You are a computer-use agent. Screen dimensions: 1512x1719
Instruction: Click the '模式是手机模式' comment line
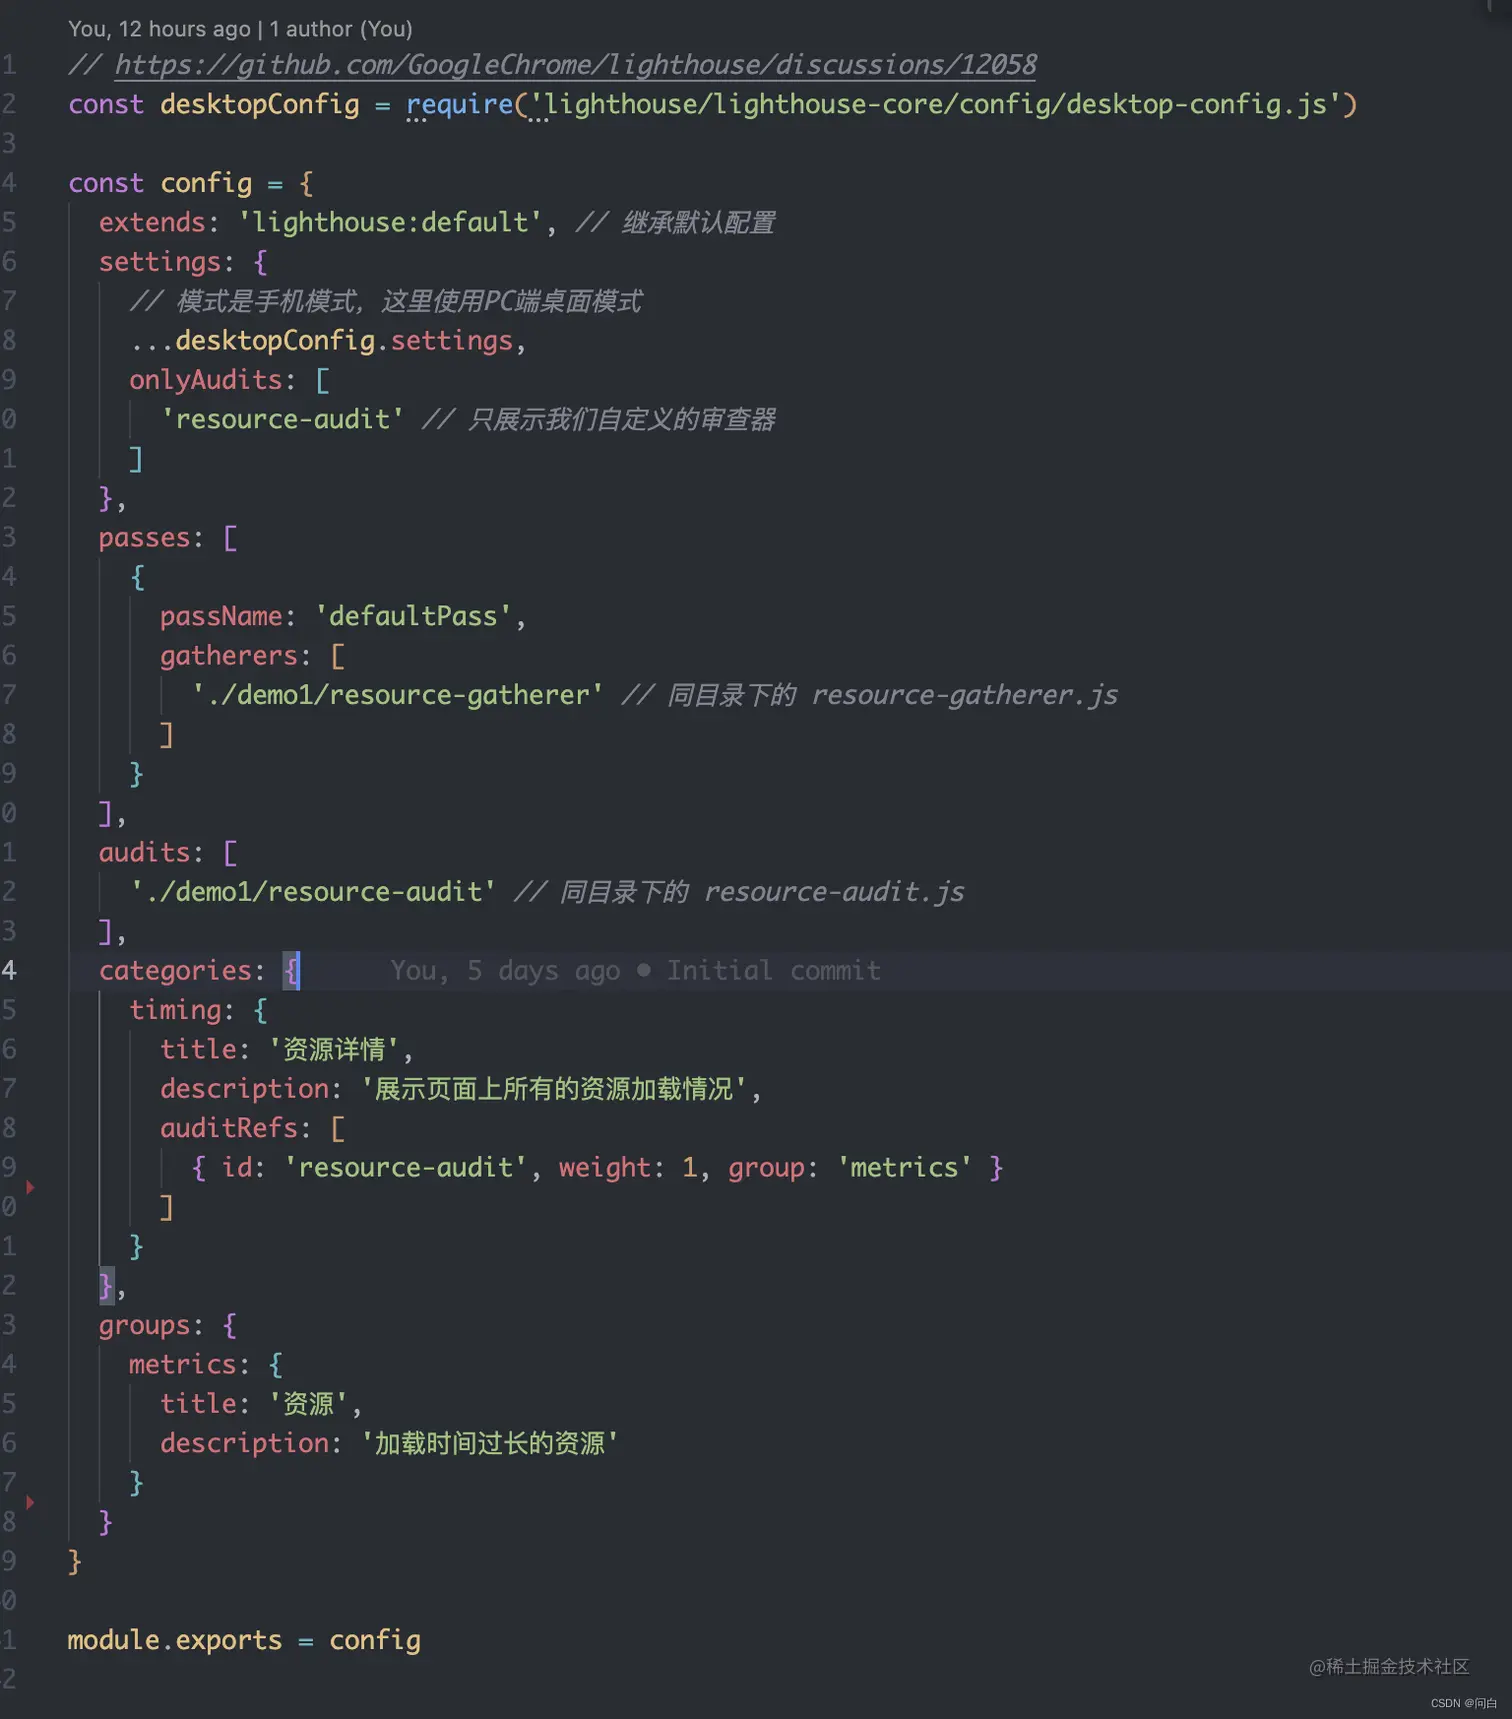click(x=386, y=301)
